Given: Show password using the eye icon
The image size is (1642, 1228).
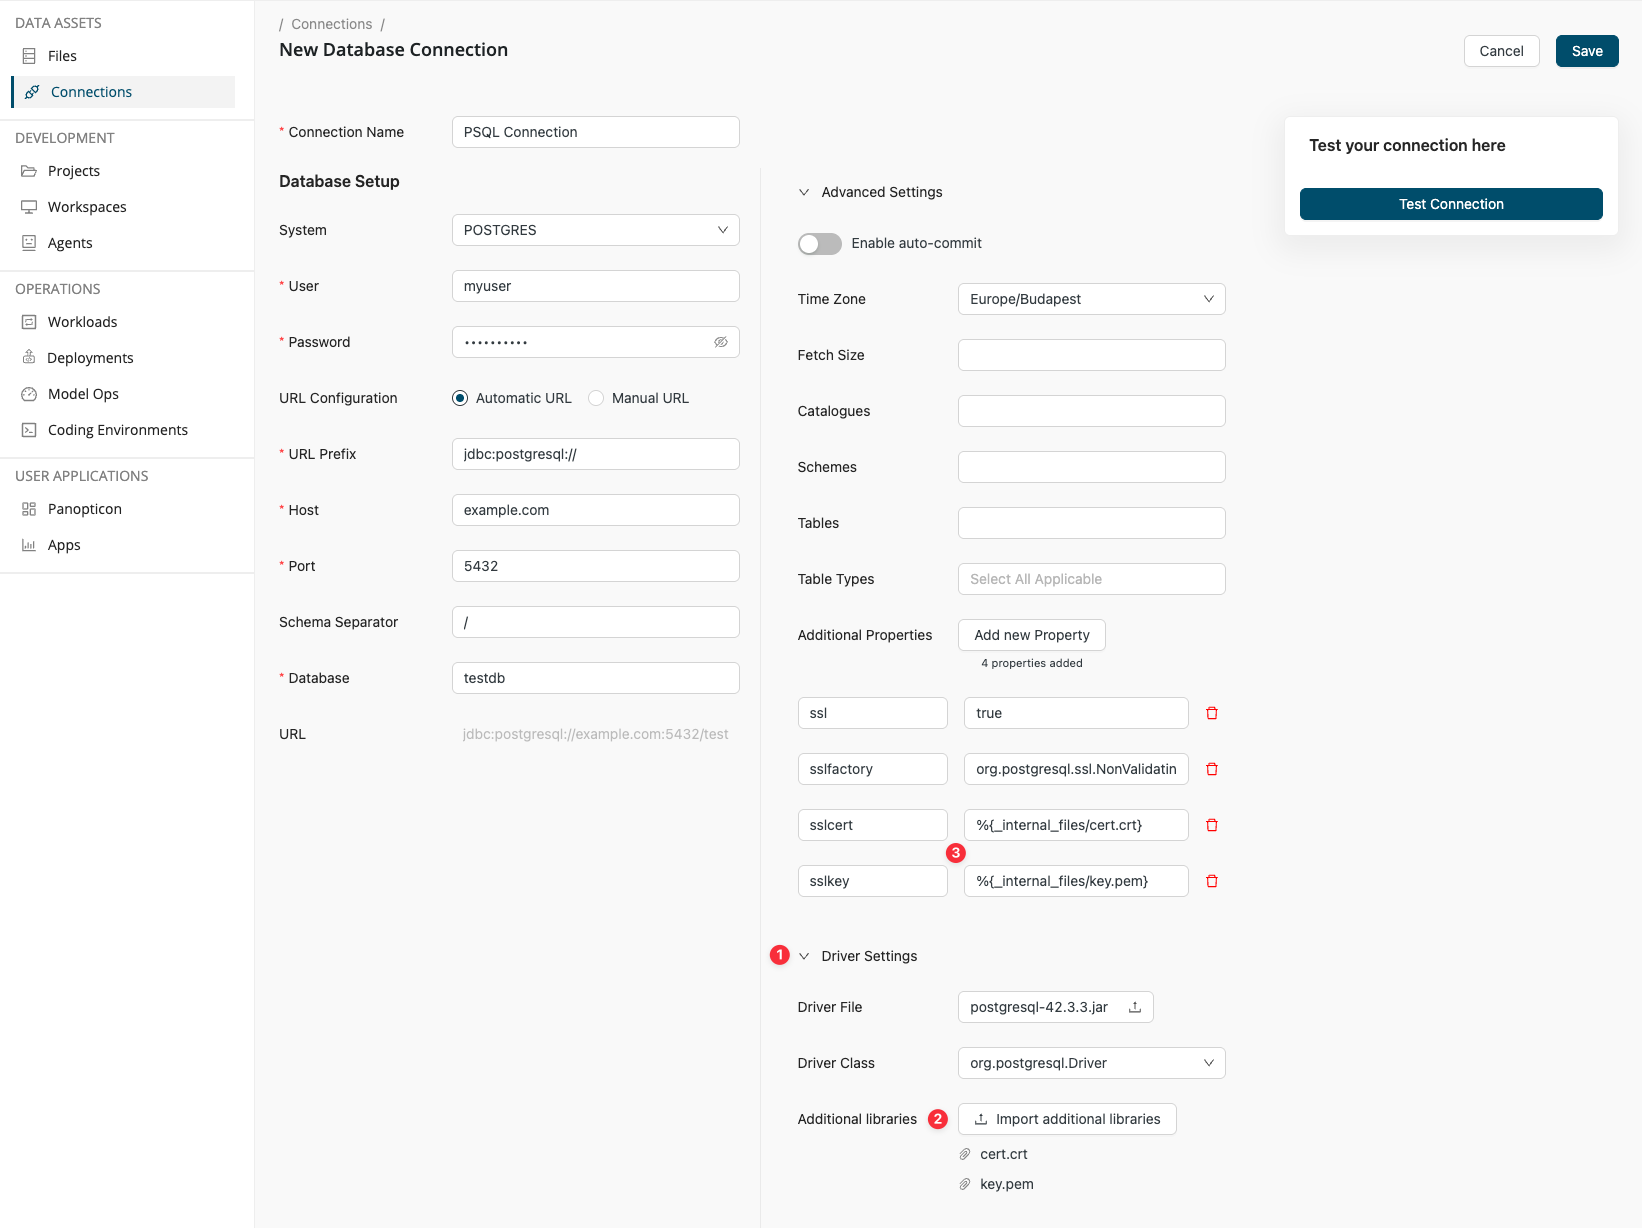Looking at the screenshot, I should pyautogui.click(x=720, y=342).
